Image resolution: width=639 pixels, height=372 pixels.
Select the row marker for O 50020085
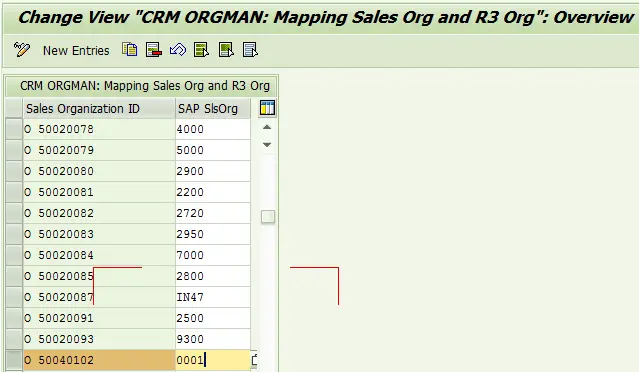14,276
